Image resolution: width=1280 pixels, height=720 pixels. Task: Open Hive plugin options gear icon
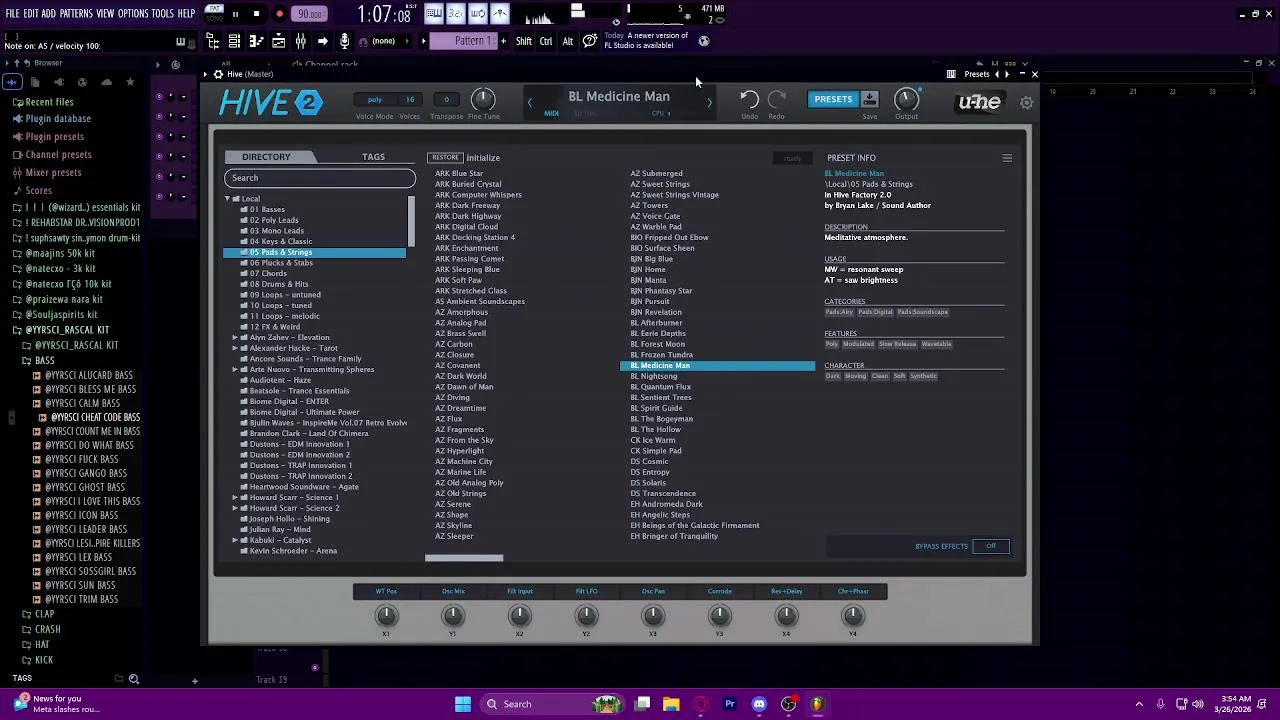[218, 74]
